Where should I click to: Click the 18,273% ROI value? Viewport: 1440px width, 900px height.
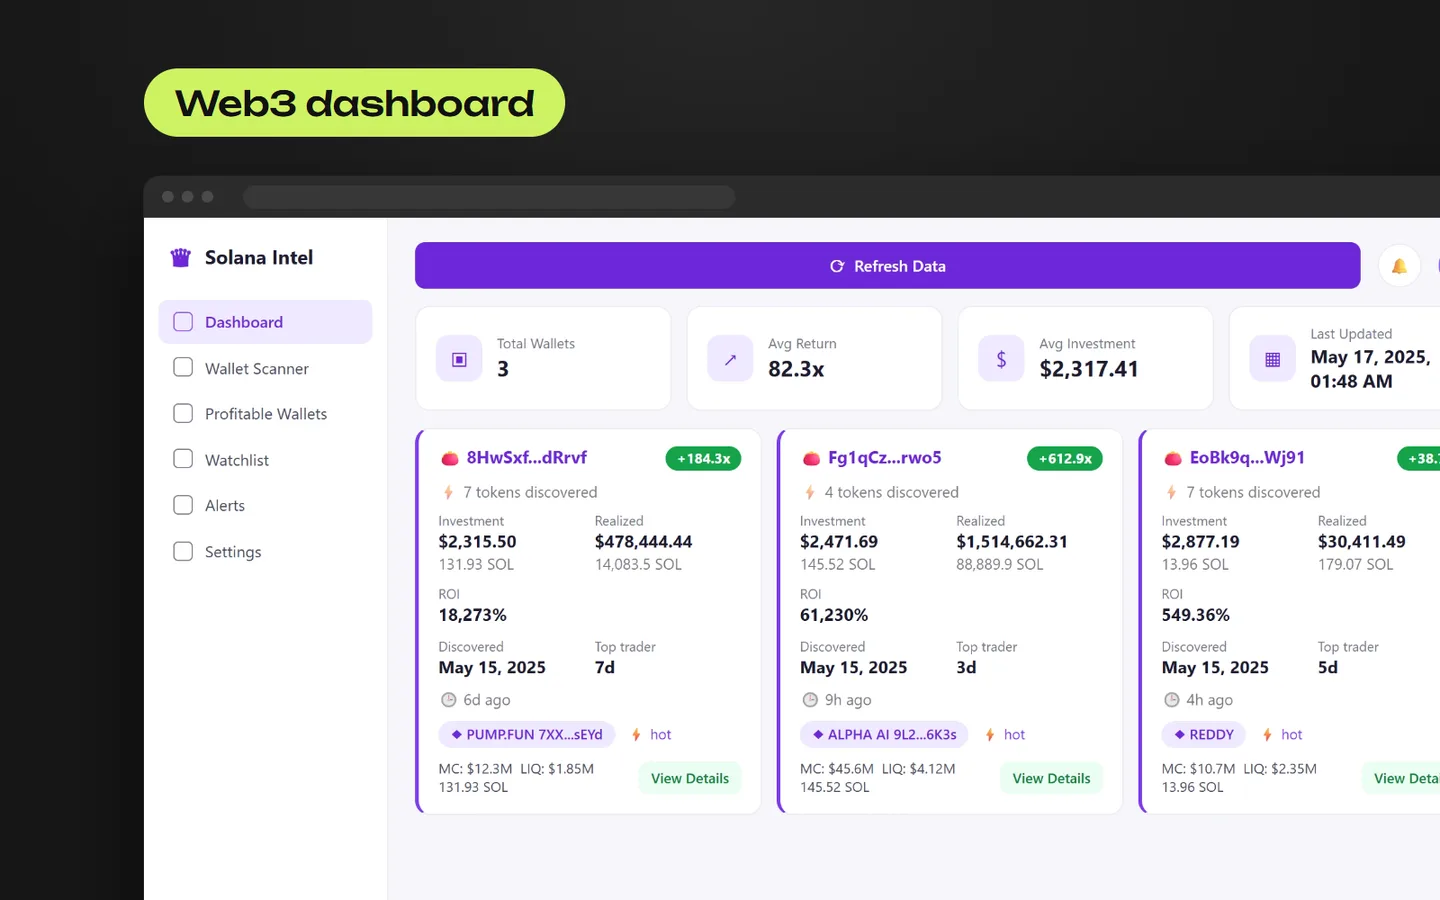click(x=472, y=615)
